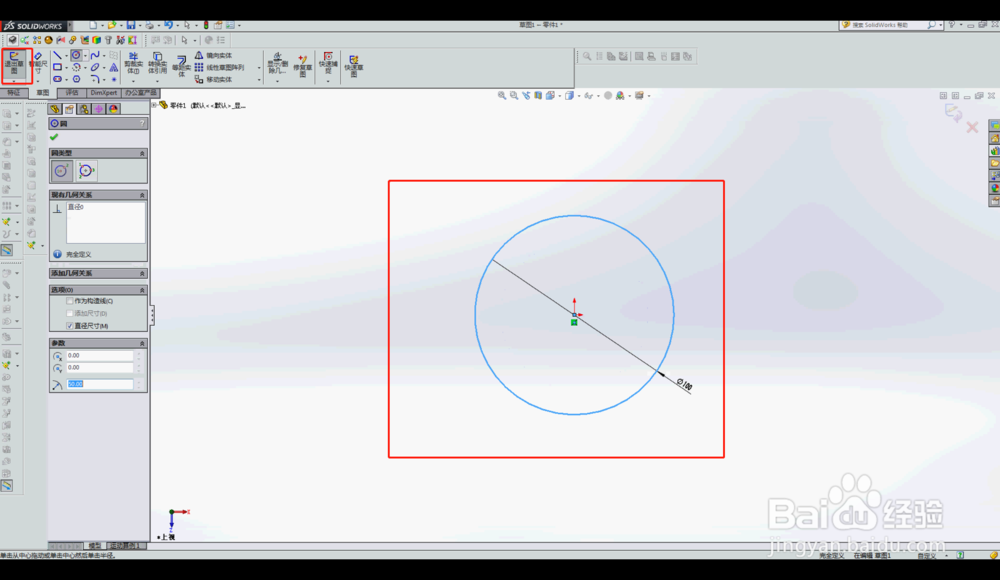Collapse the 选项 (Options) section
1000x580 pixels.
(142, 290)
